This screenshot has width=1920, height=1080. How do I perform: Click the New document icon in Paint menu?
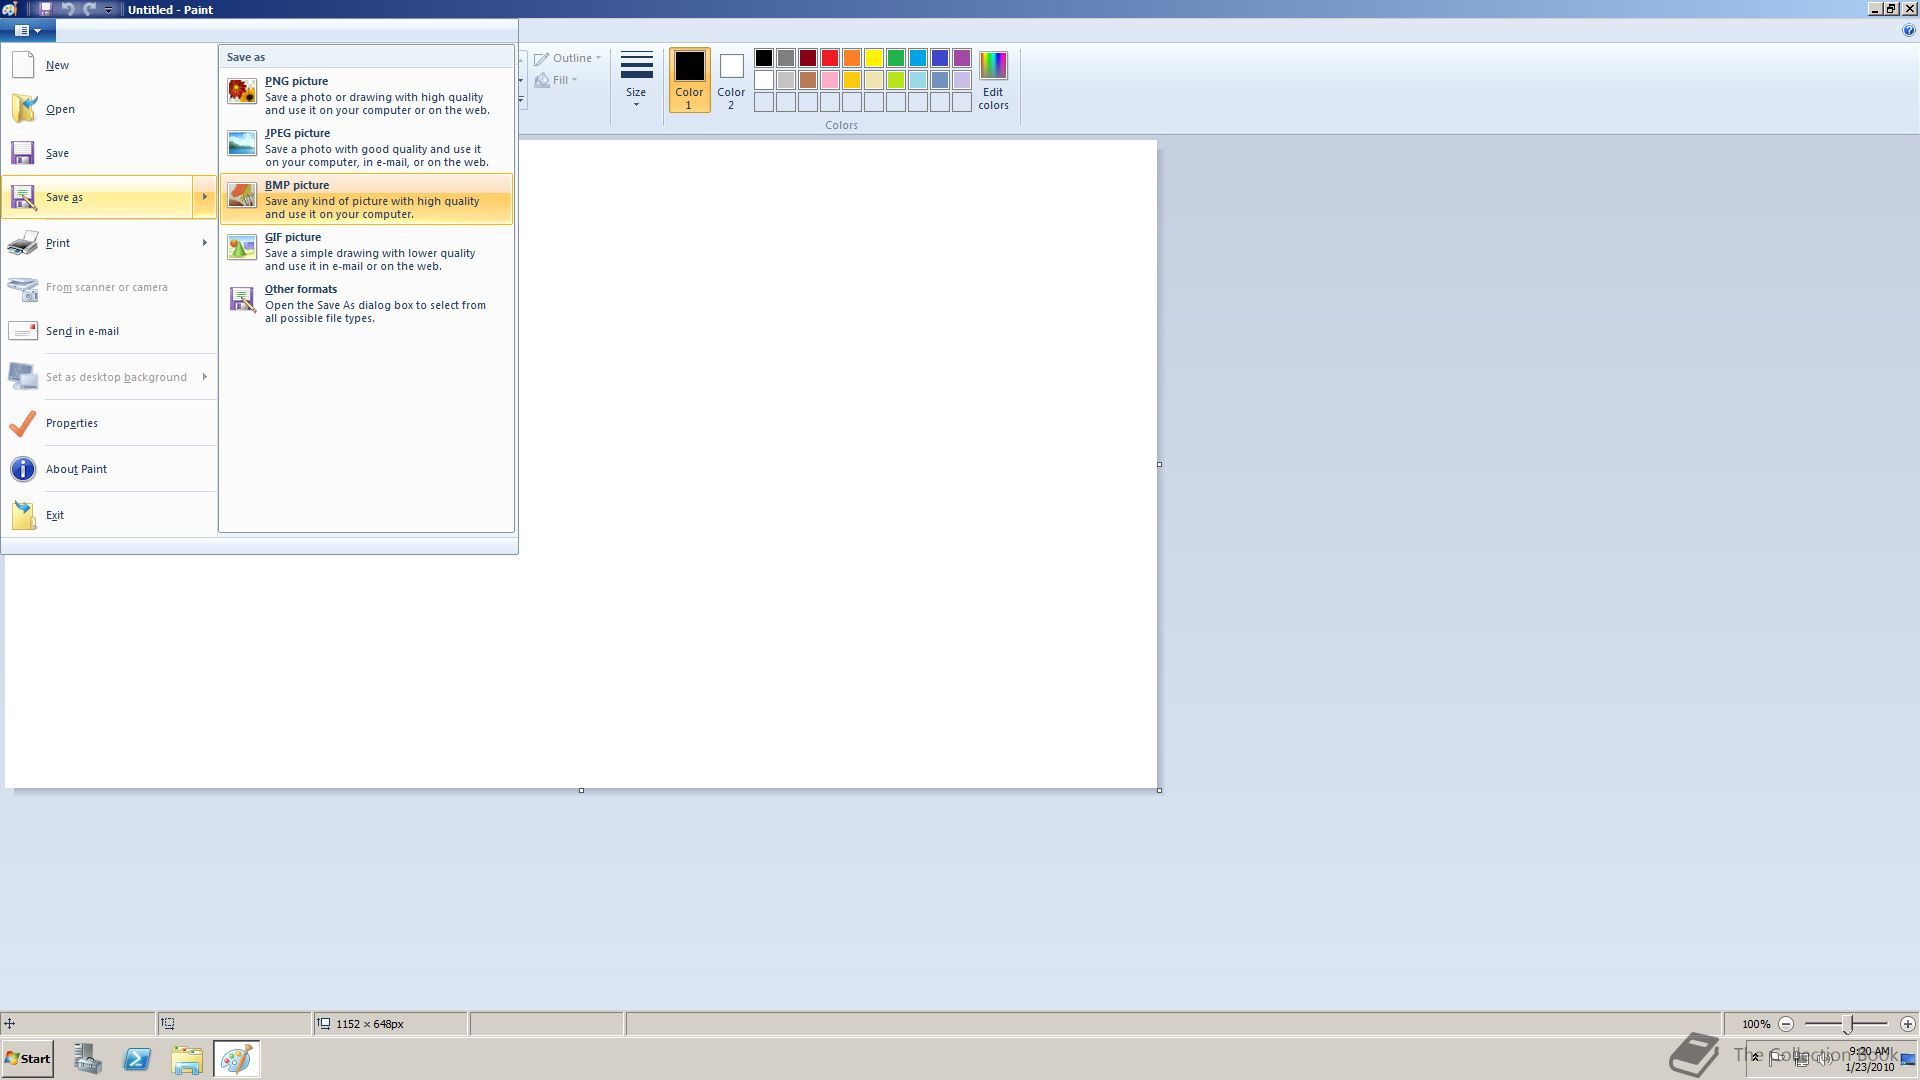click(23, 65)
